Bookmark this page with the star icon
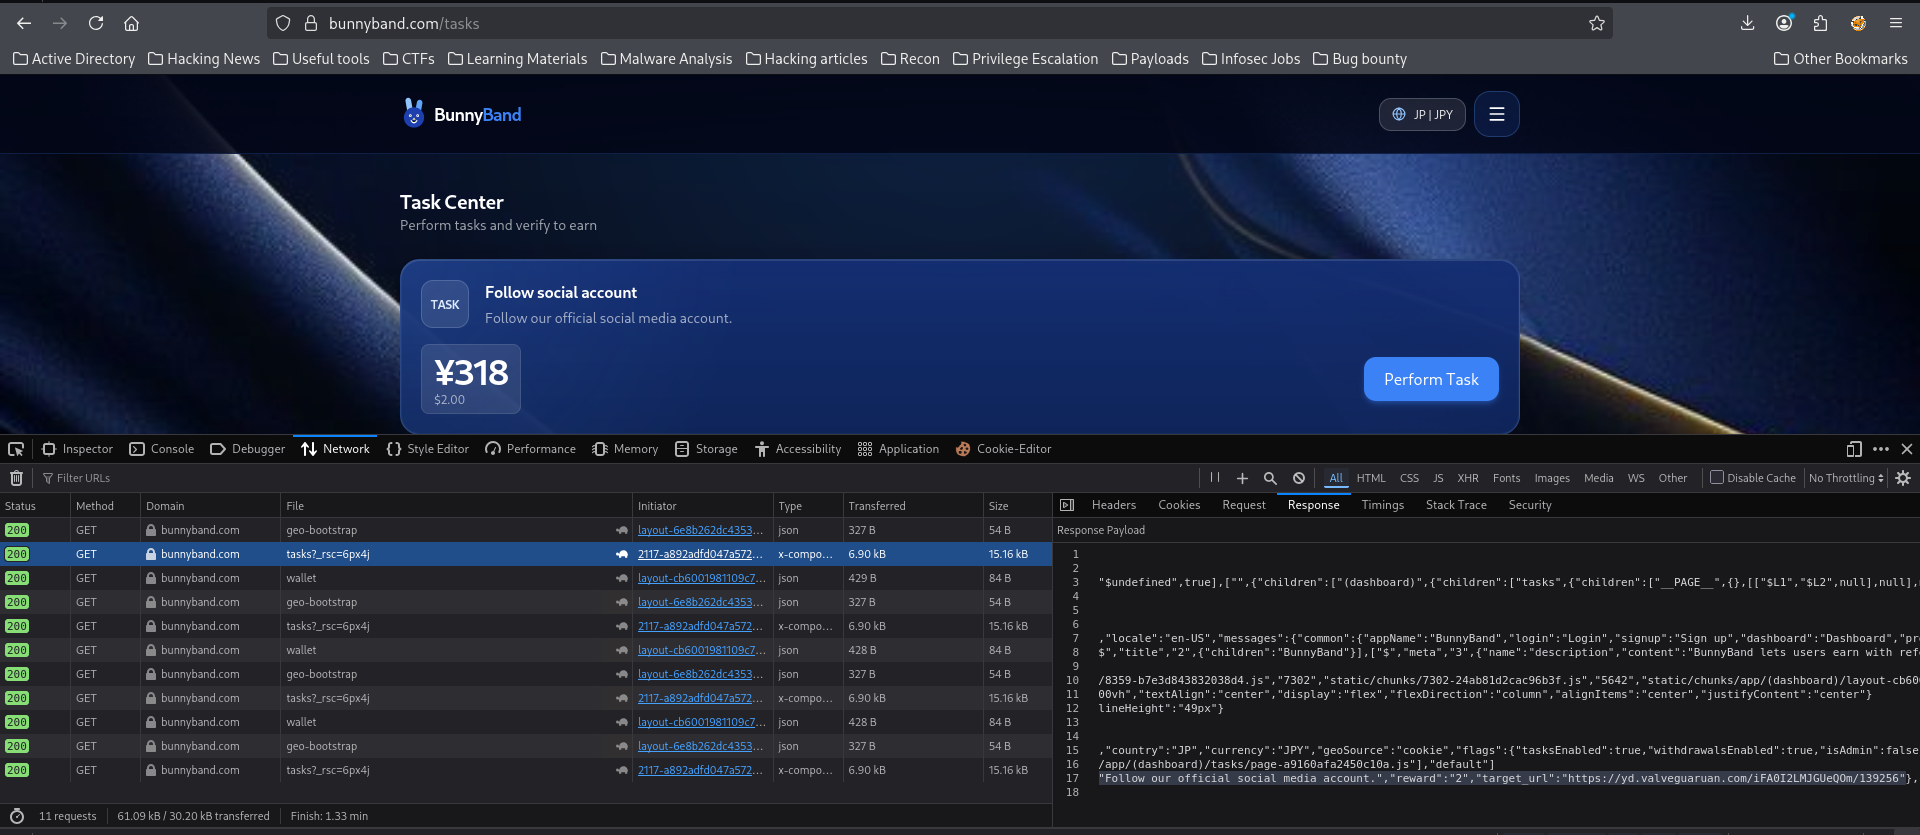Viewport: 1920px width, 835px height. point(1597,23)
